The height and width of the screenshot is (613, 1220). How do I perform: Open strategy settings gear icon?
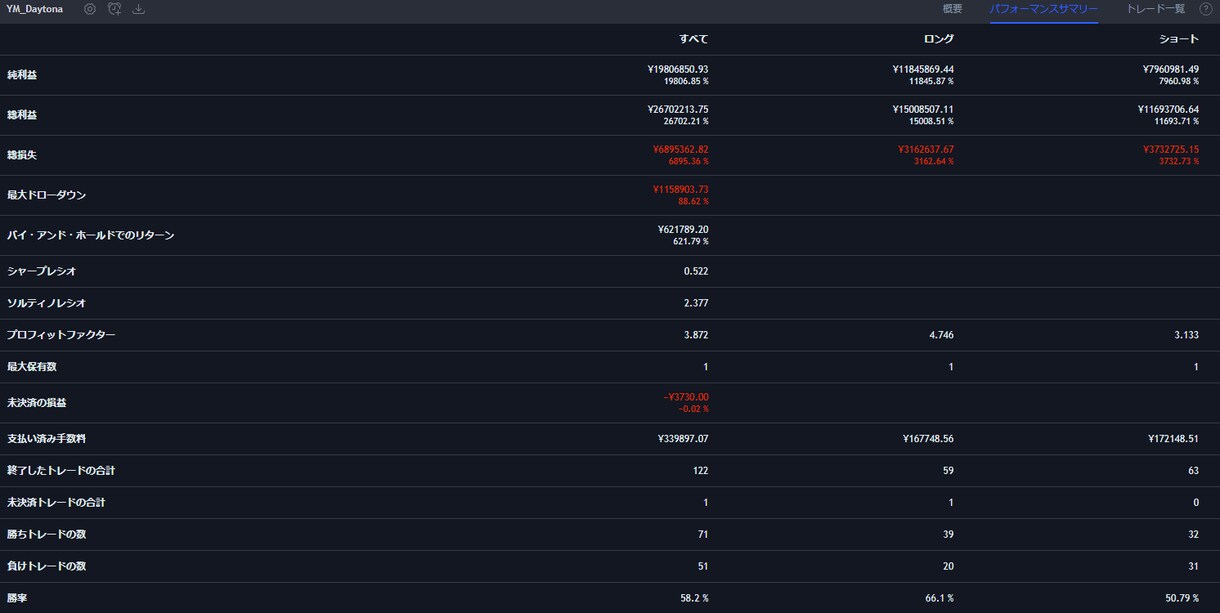pyautogui.click(x=90, y=9)
